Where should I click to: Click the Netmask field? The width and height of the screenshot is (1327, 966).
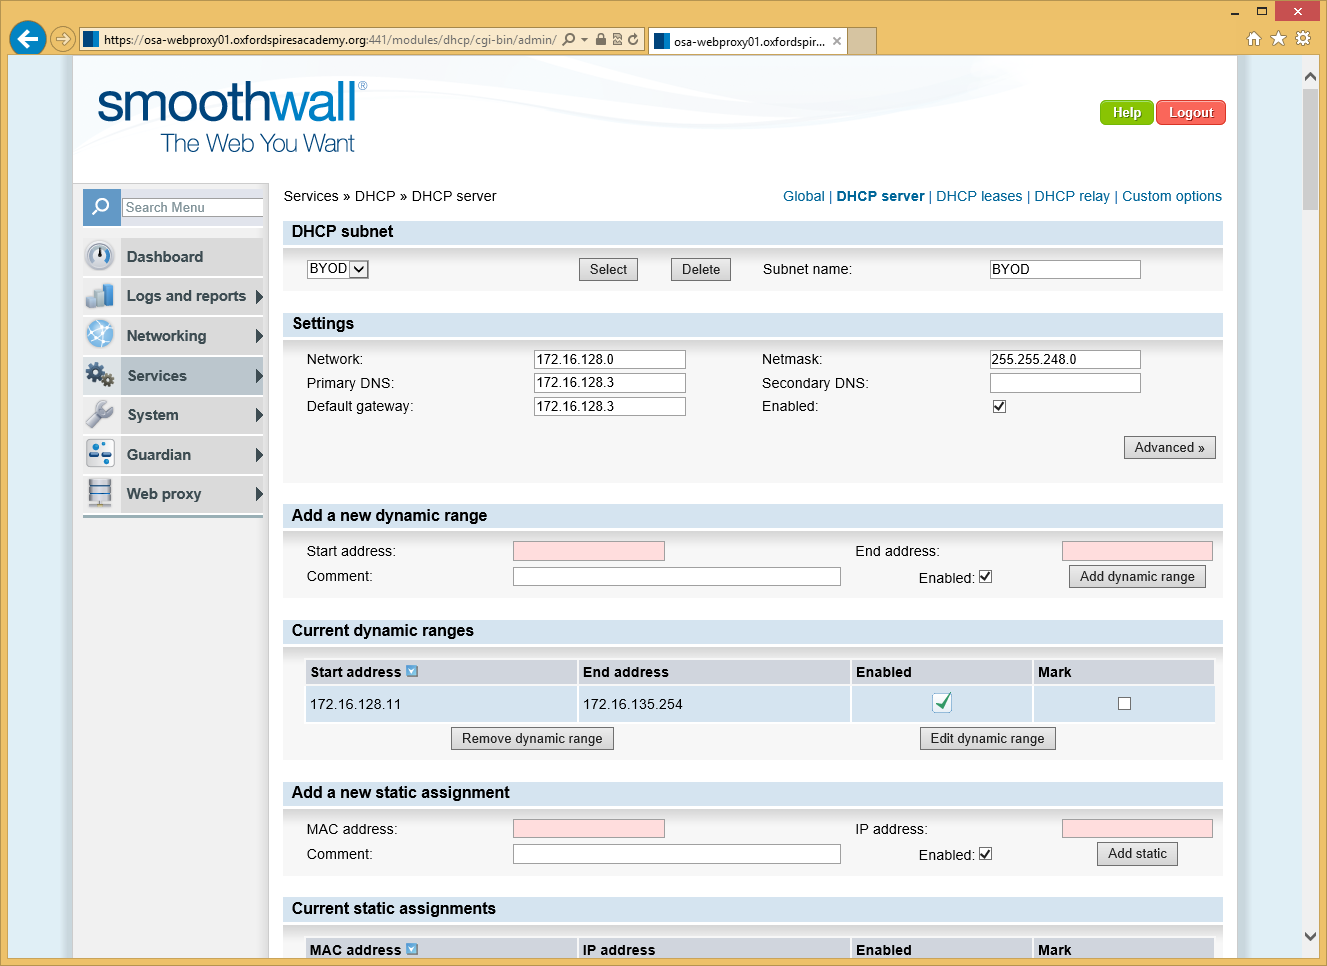(1065, 359)
